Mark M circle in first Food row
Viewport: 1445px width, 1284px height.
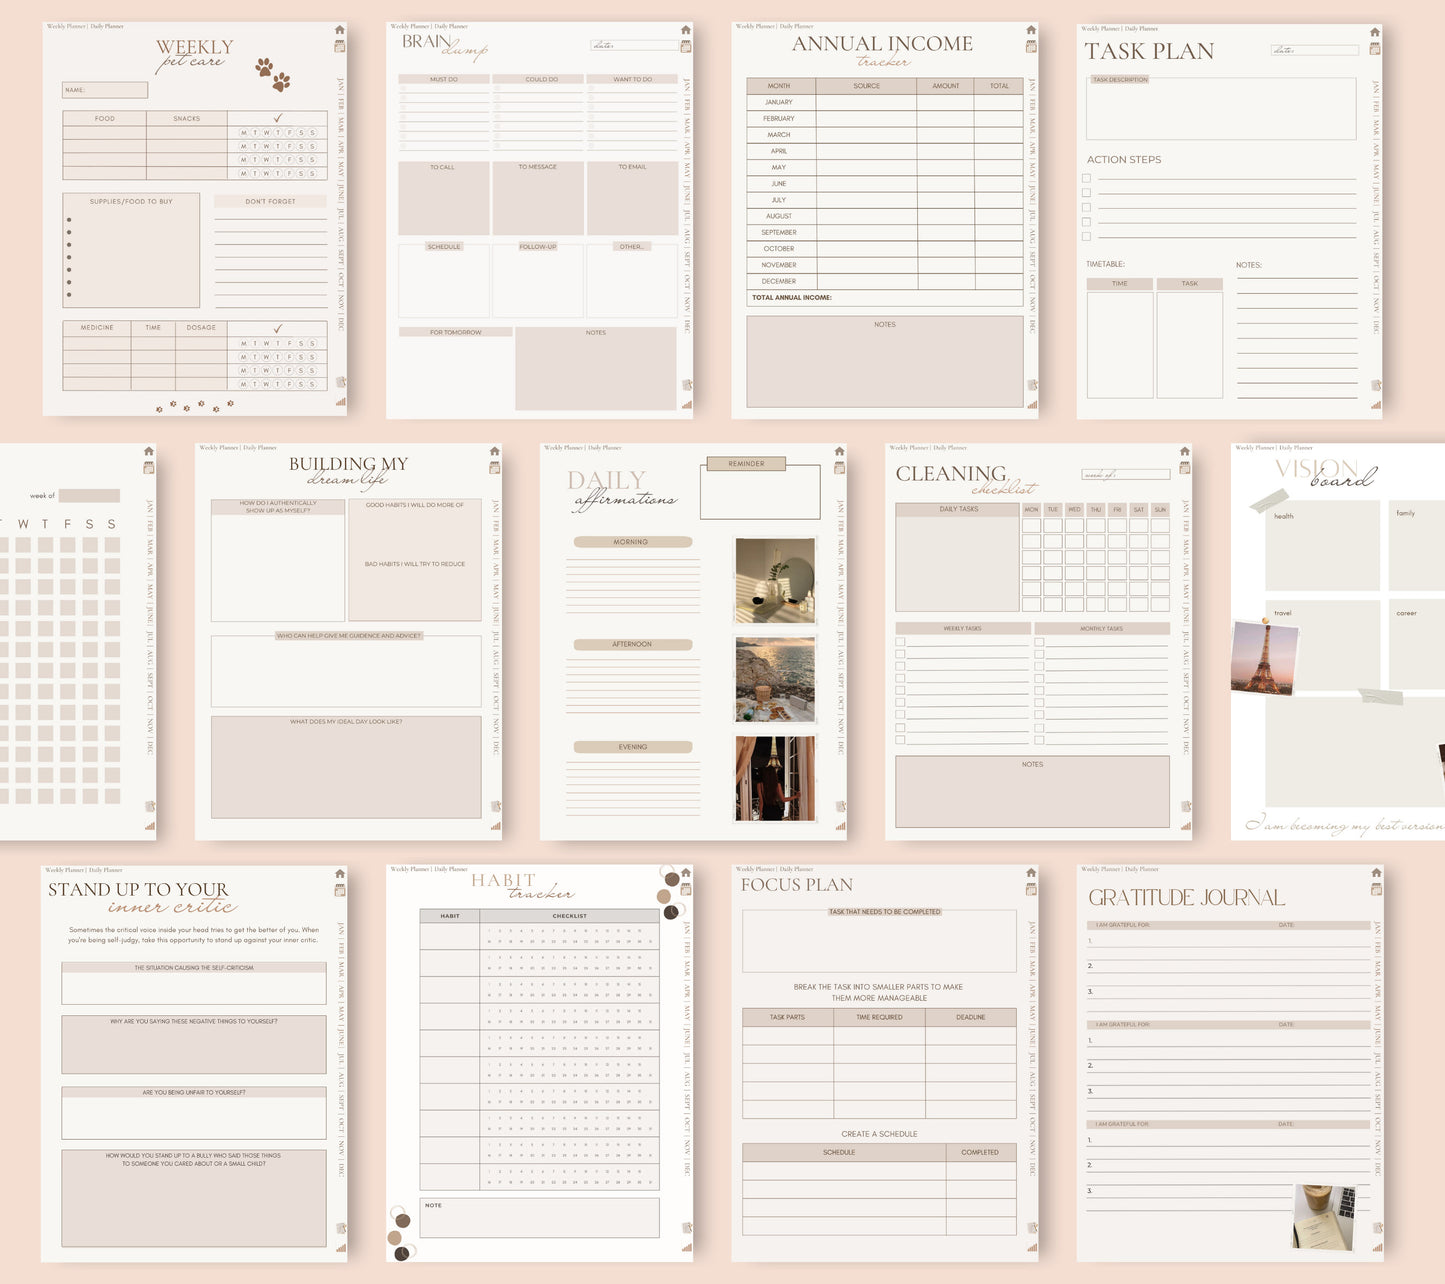243,133
